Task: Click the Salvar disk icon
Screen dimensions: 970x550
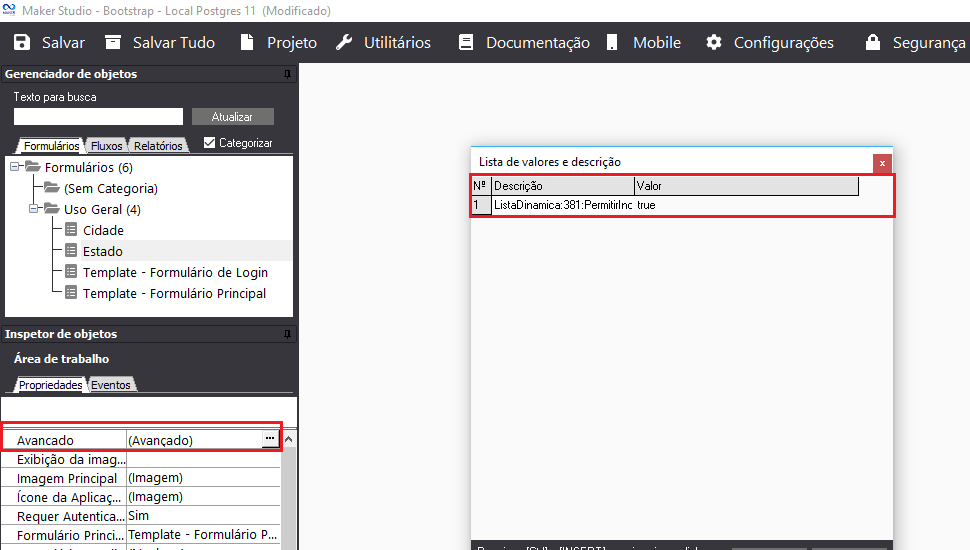Action: coord(22,43)
